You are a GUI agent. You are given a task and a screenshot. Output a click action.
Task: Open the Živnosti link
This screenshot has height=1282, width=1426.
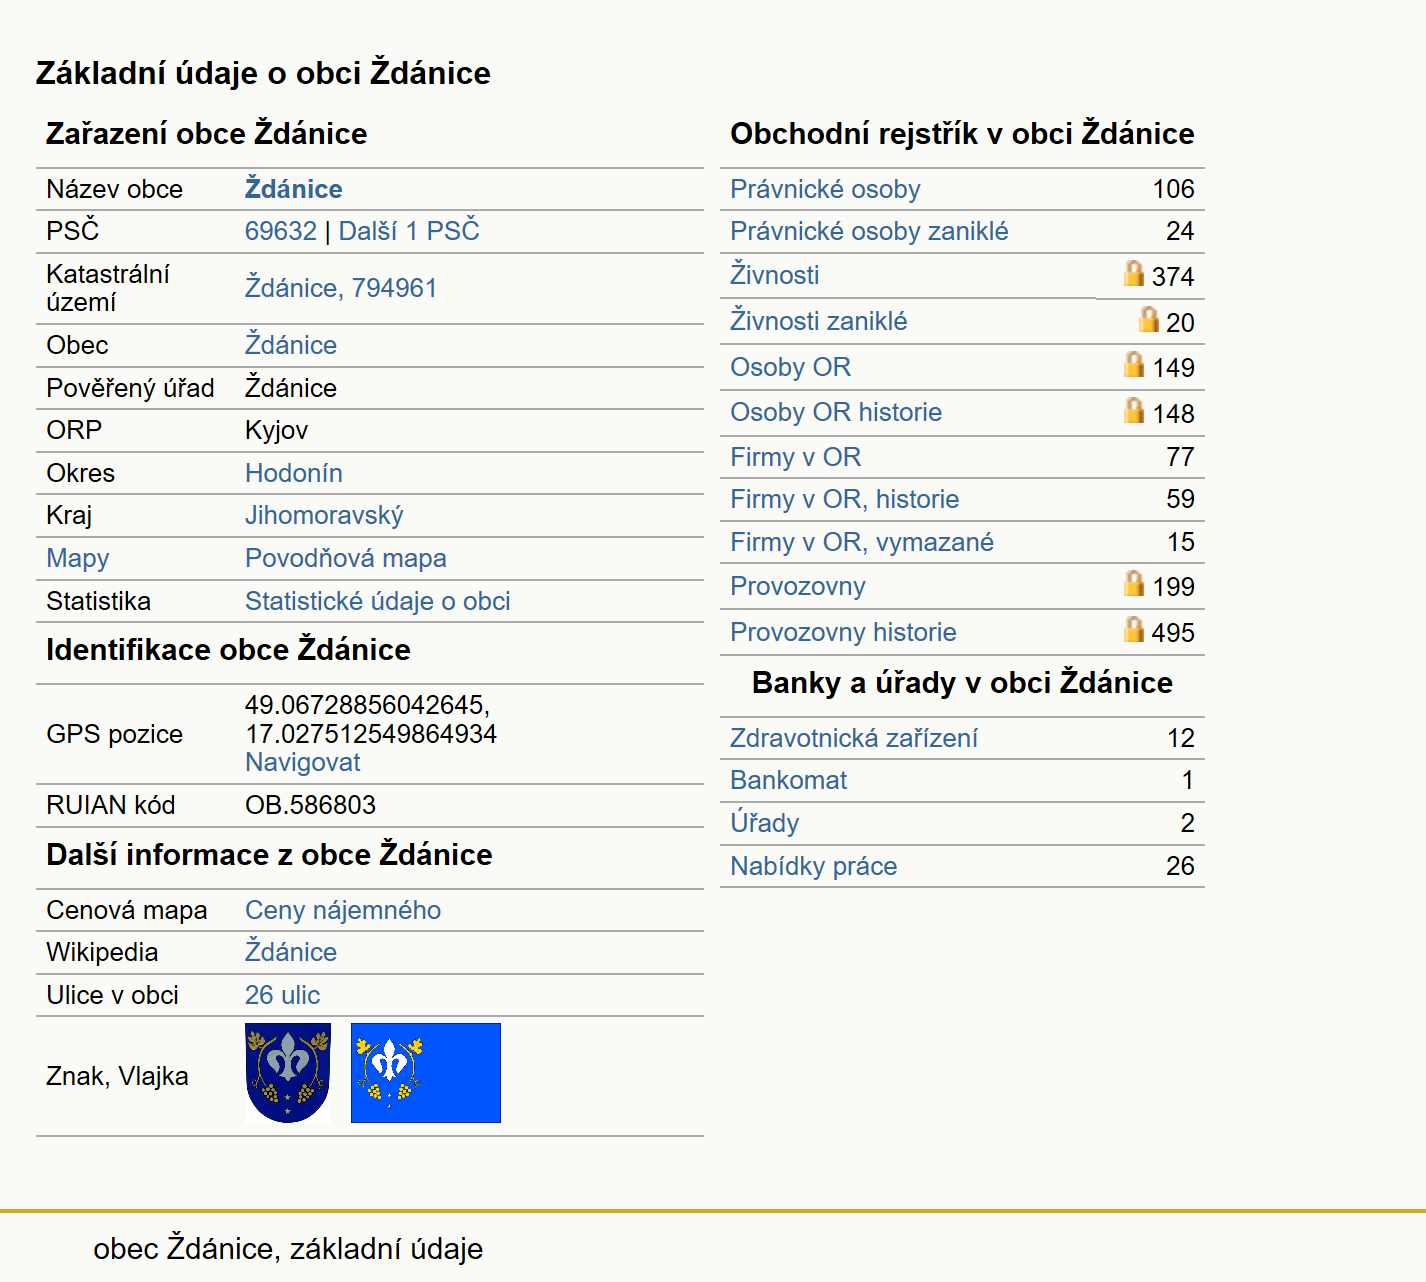(x=775, y=275)
